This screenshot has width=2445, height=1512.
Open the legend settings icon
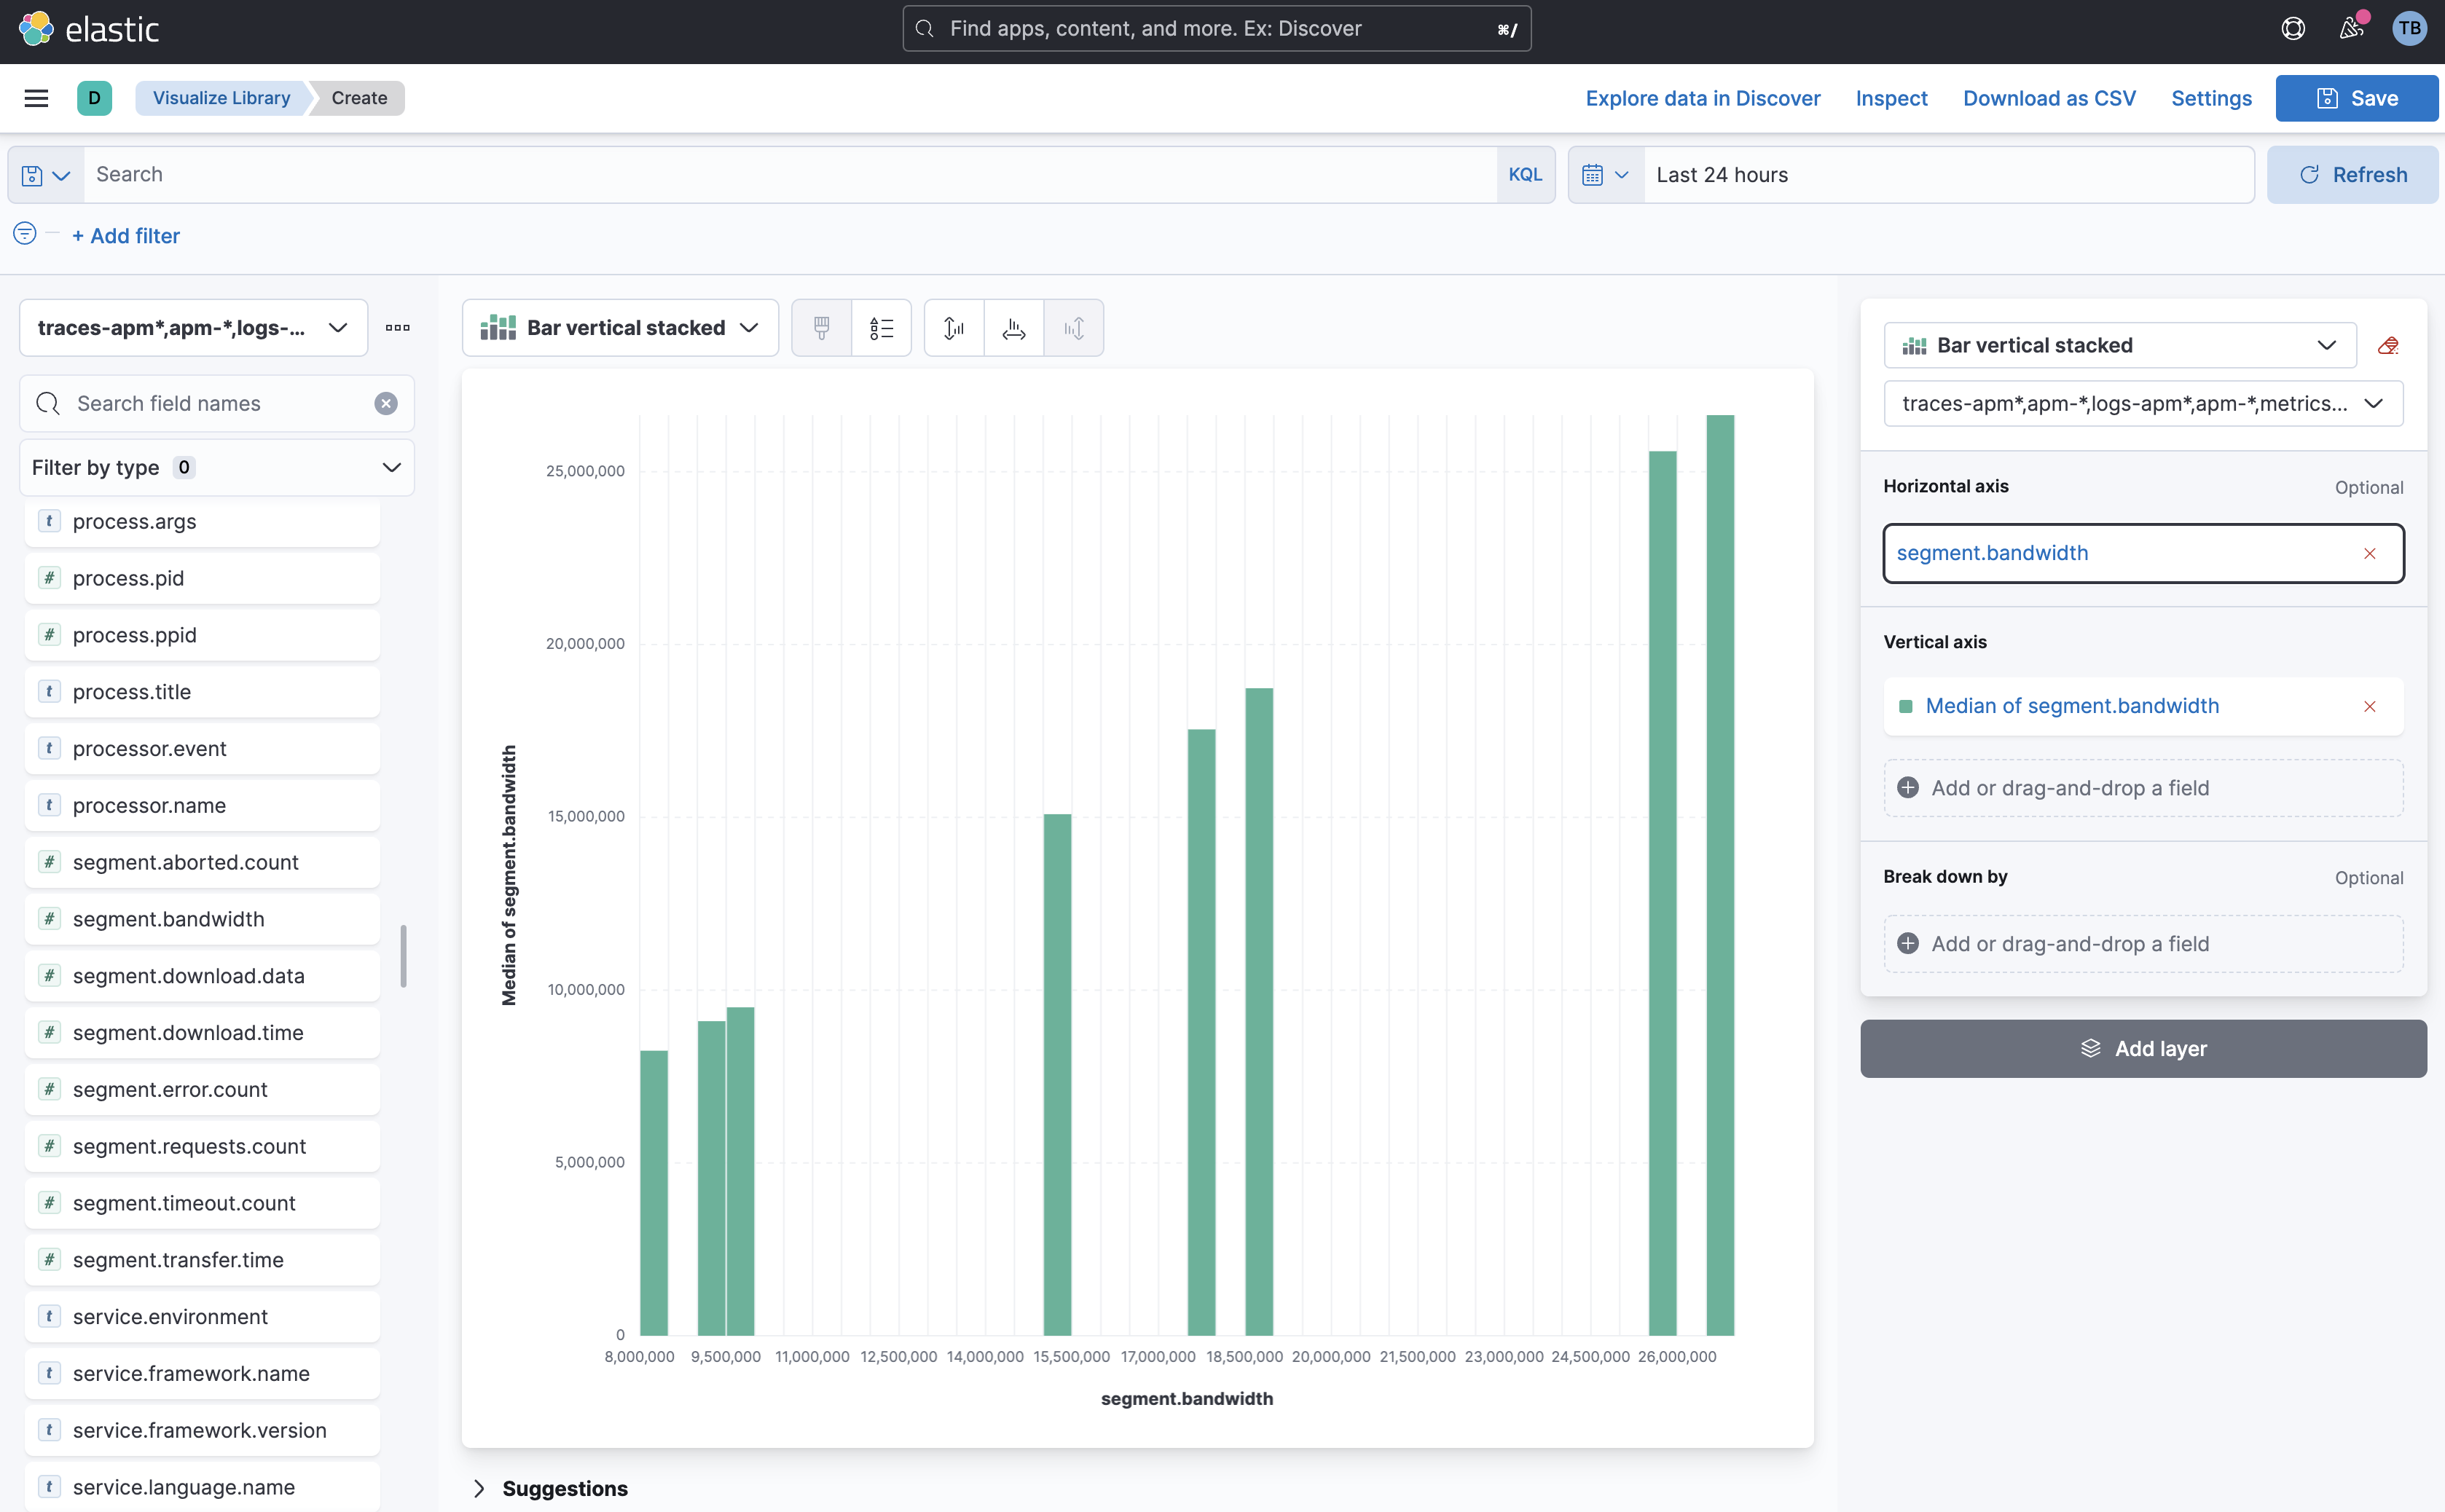[881, 328]
